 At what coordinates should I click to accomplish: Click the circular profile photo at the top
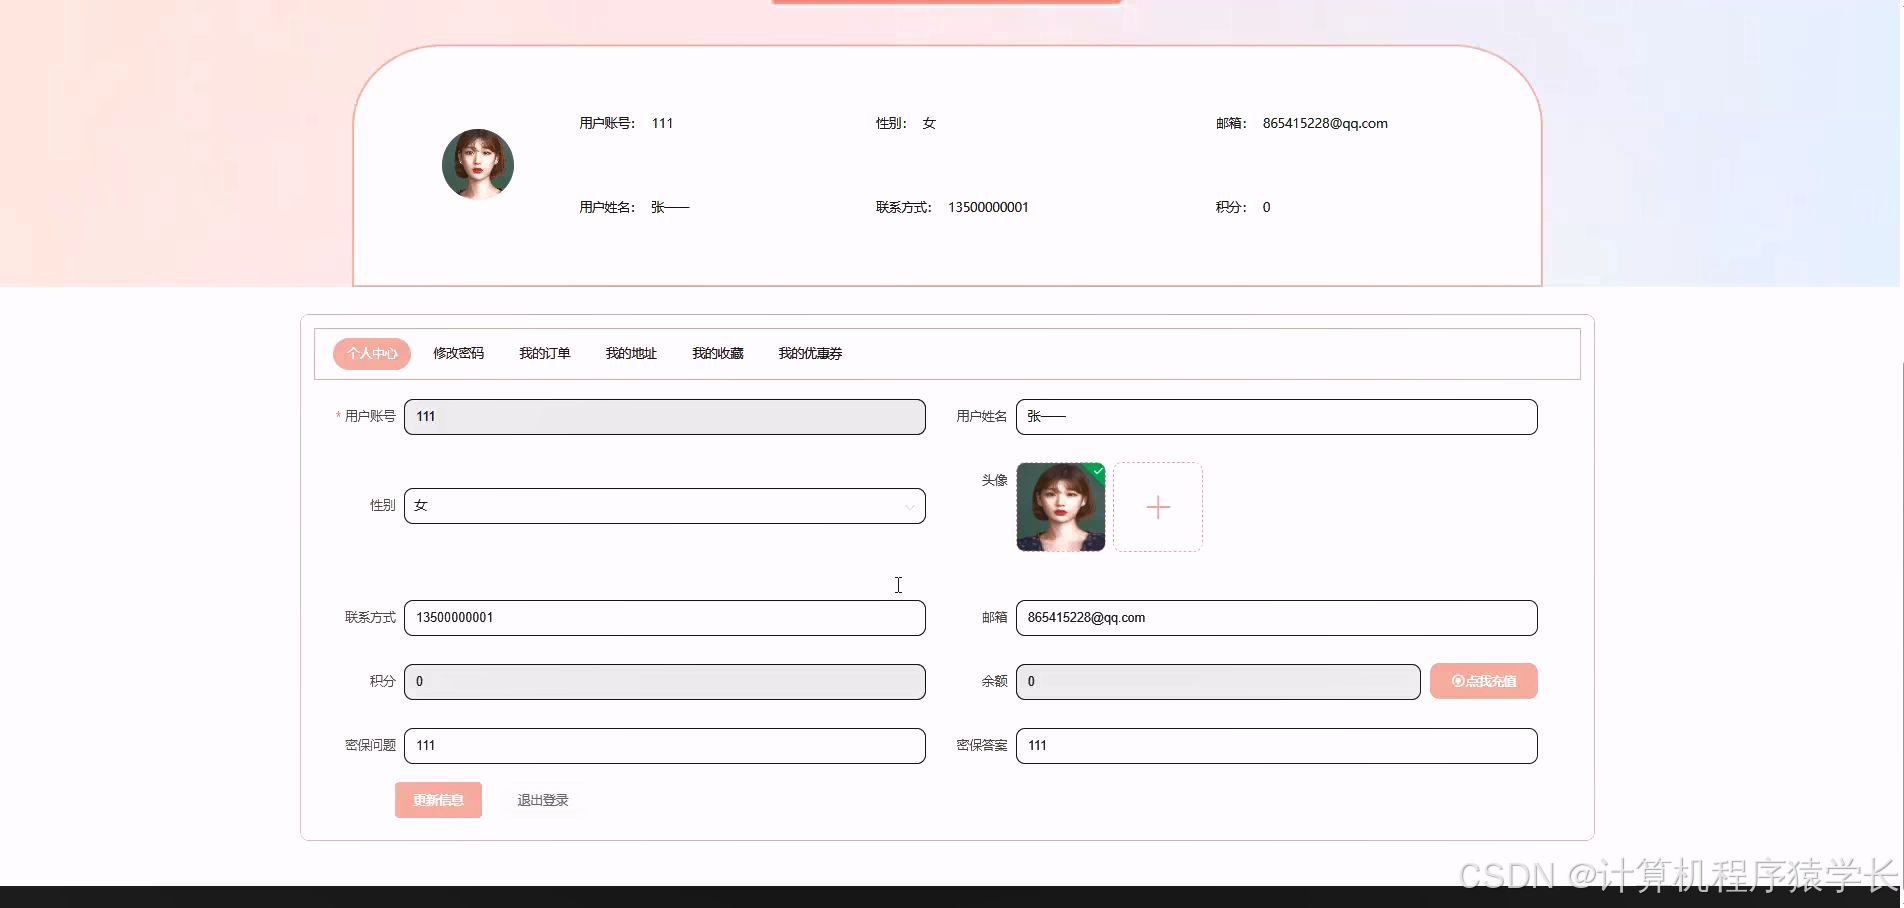477,163
